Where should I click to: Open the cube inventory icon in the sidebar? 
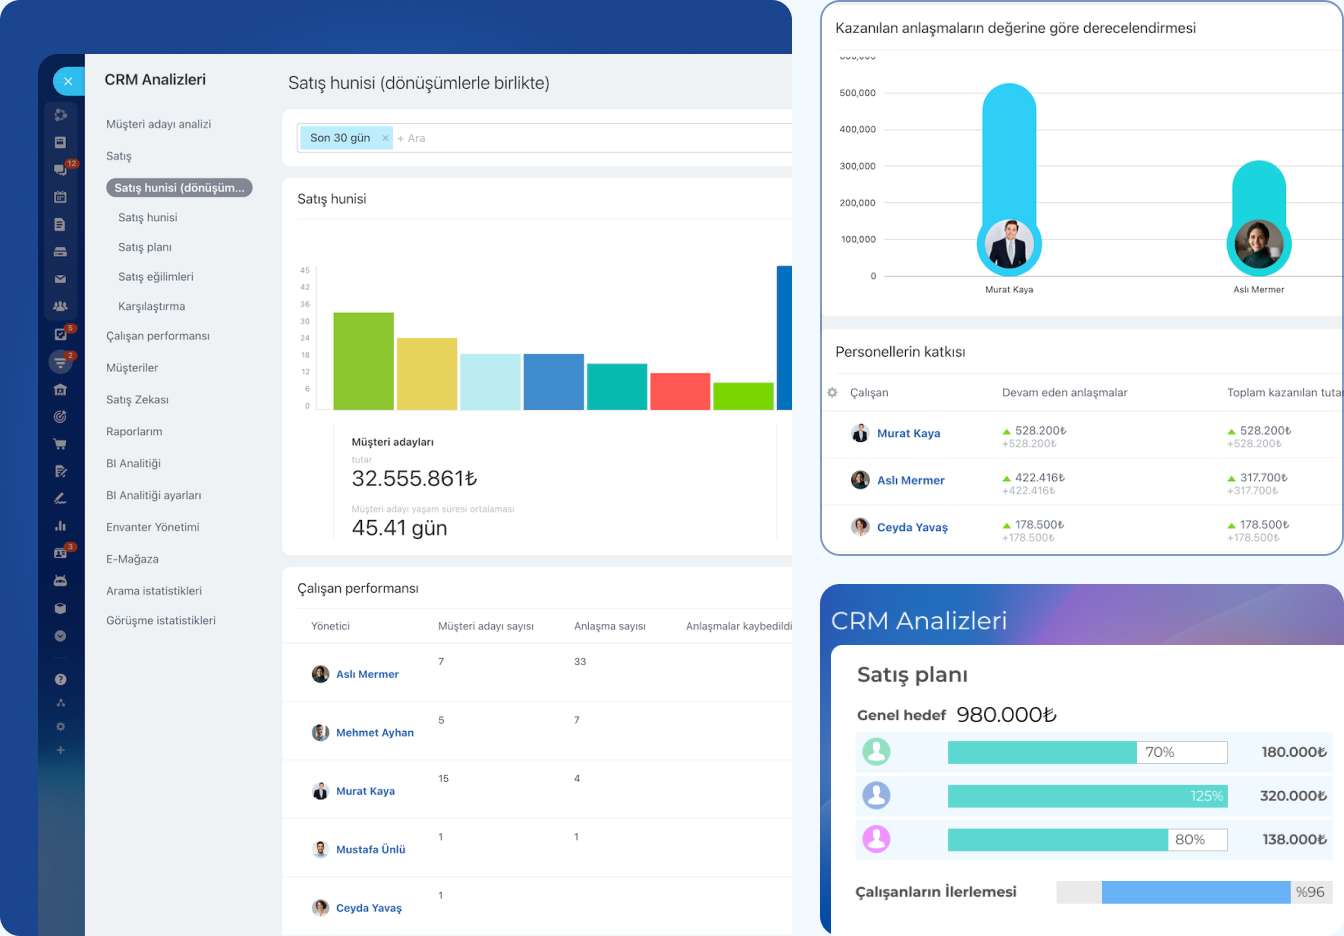click(60, 608)
